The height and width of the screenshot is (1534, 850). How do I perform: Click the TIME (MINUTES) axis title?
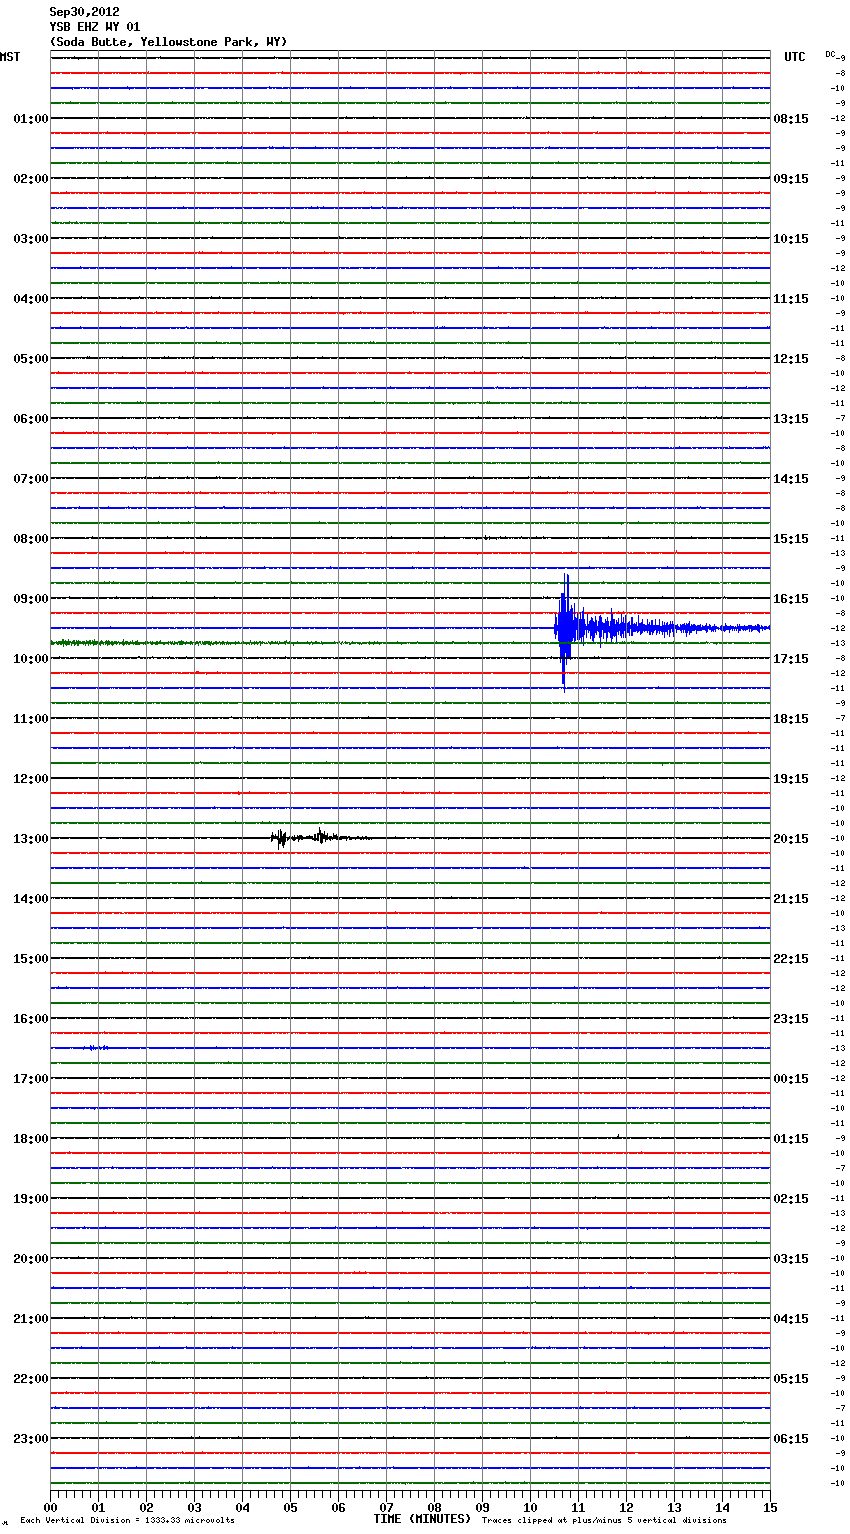click(x=422, y=1519)
